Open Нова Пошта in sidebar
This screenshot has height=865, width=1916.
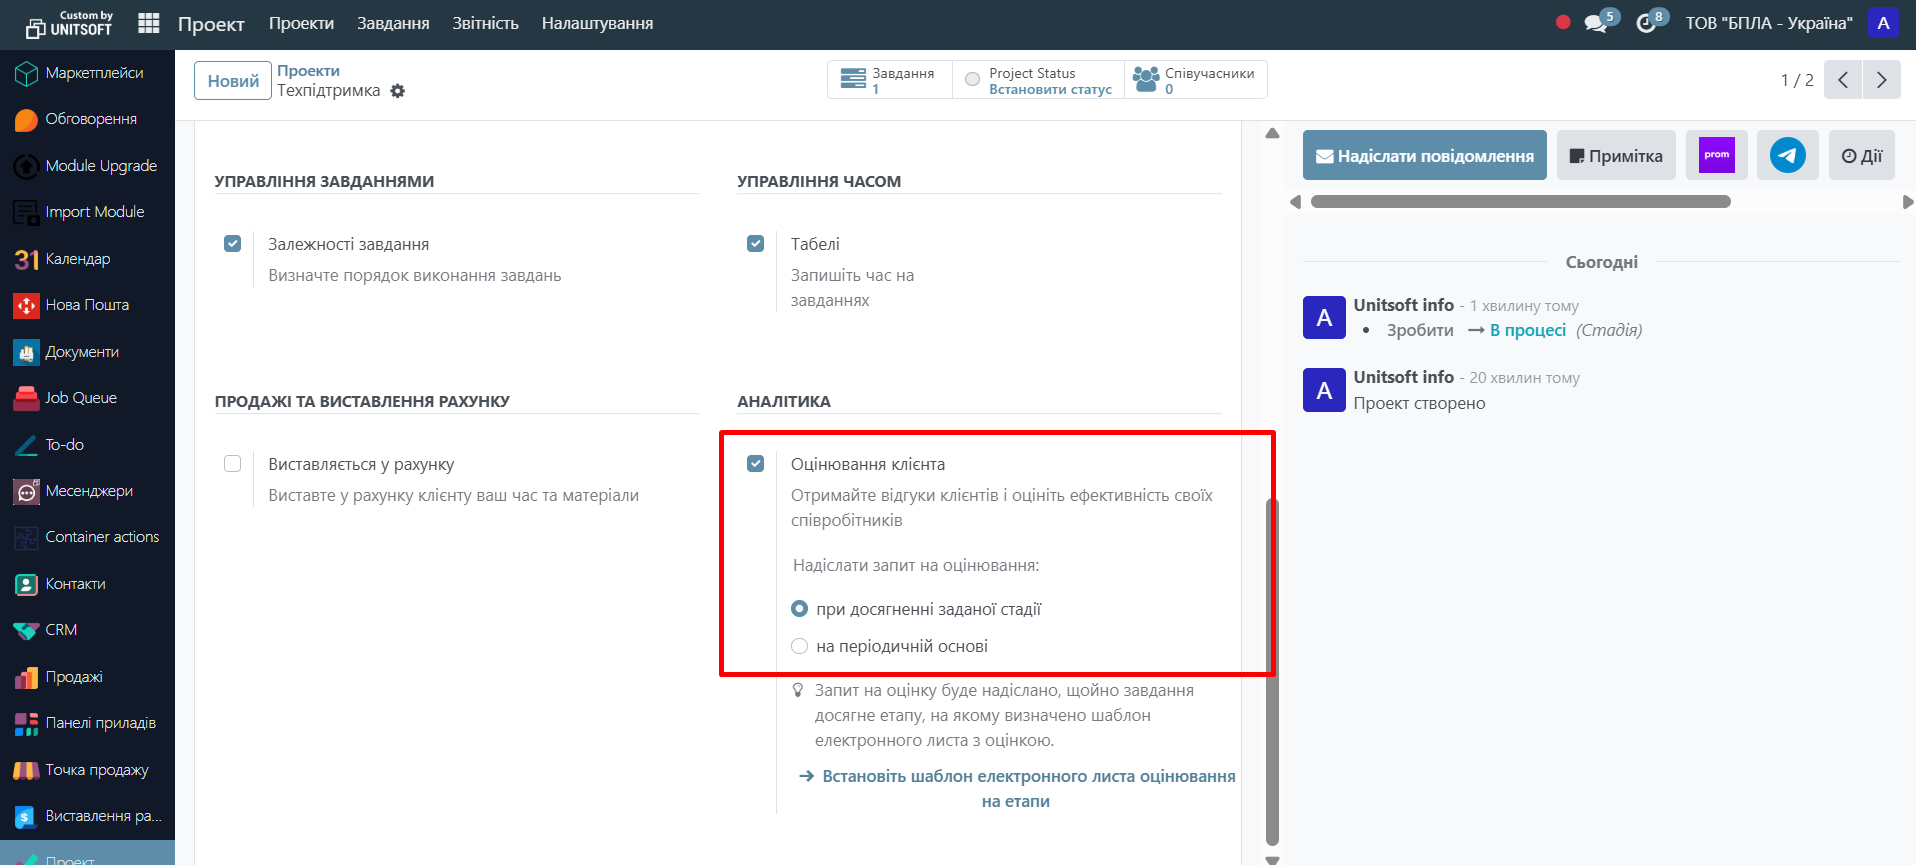click(x=87, y=305)
